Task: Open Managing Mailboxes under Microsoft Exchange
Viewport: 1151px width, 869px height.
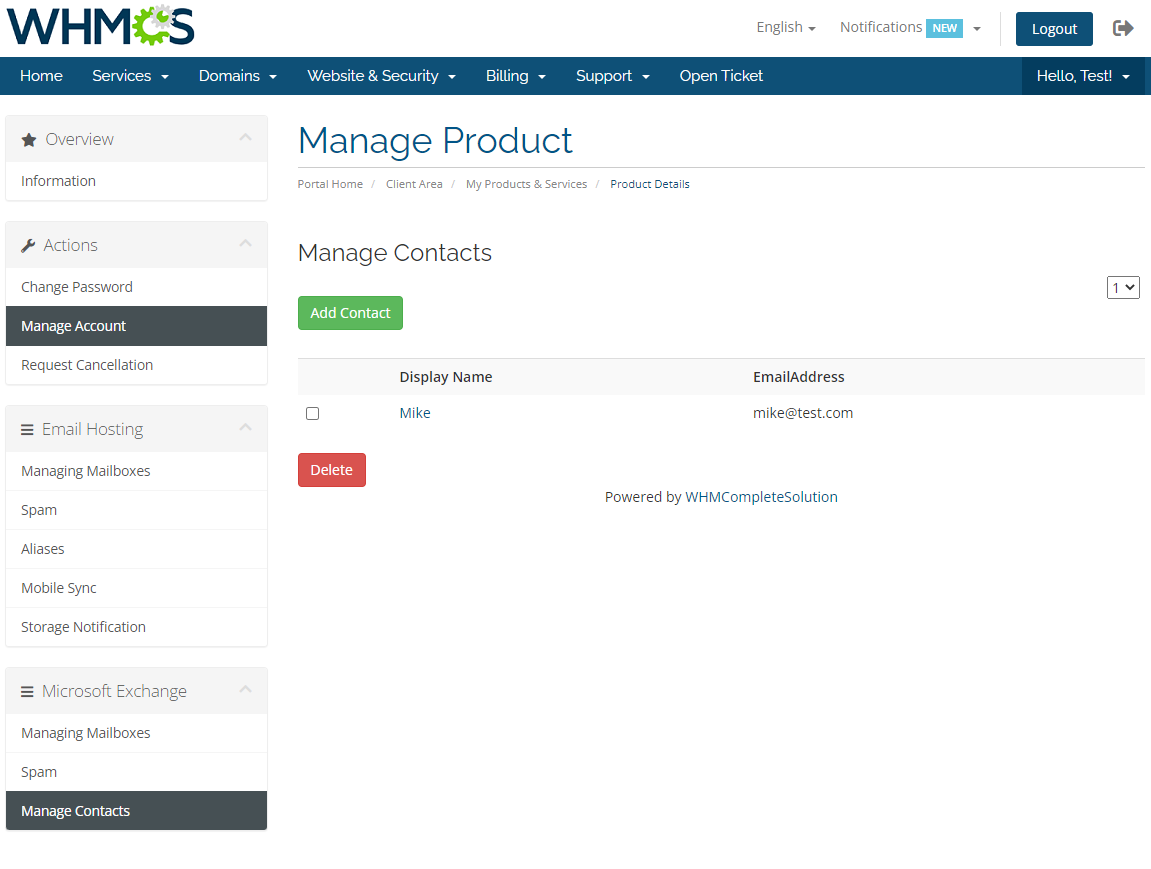Action: 137,733
